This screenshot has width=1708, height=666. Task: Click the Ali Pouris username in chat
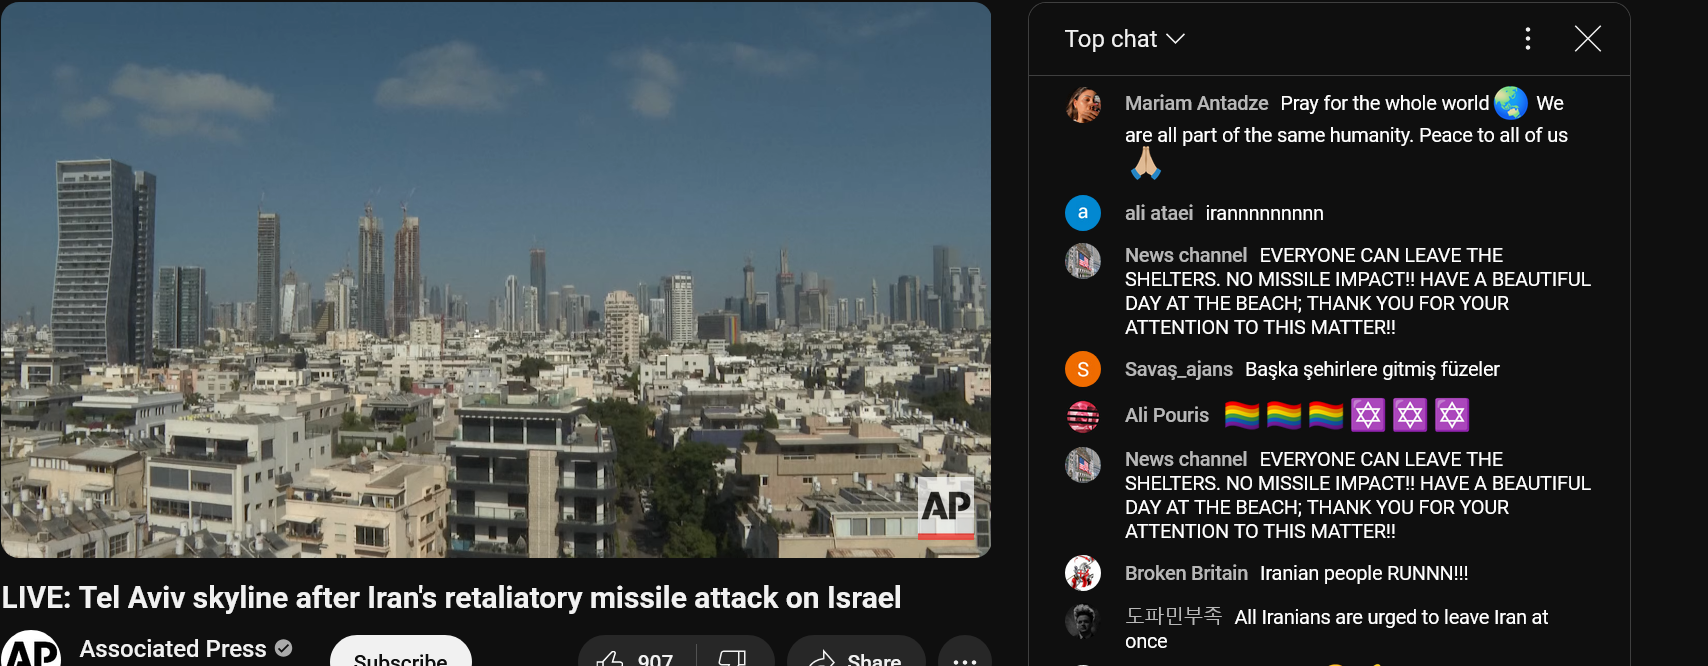coord(1167,415)
